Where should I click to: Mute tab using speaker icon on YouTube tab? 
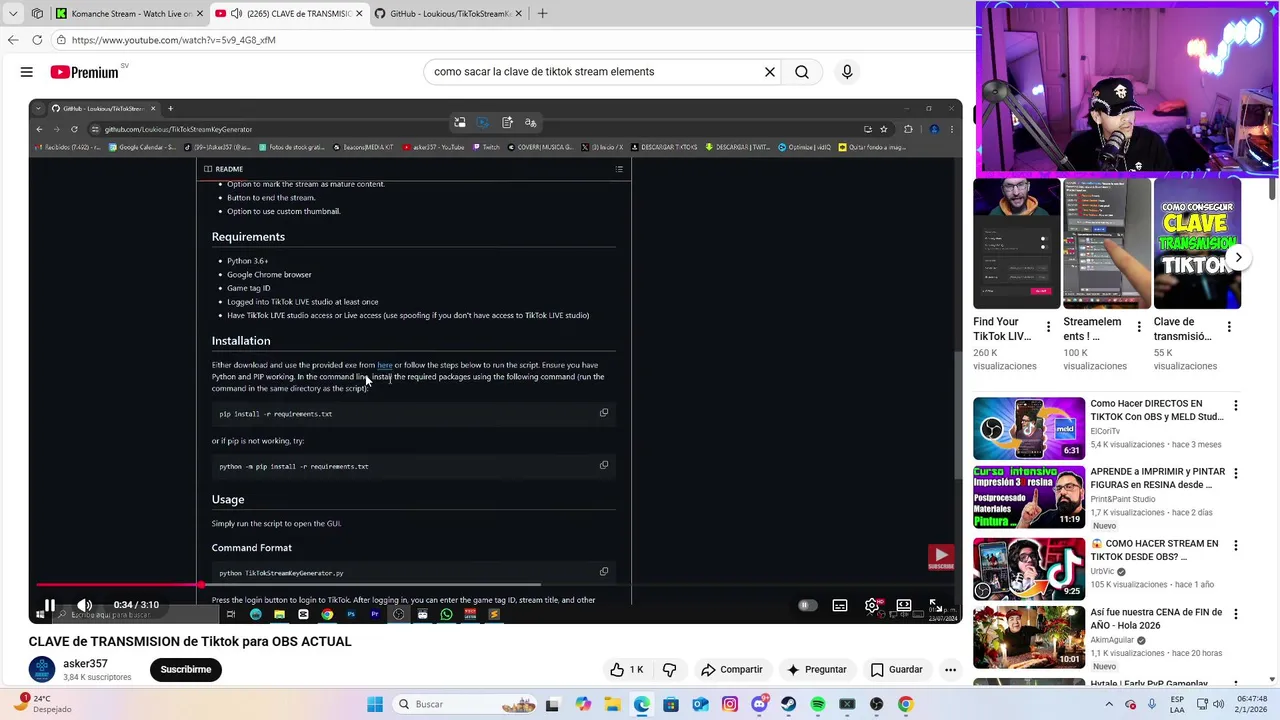pos(236,14)
